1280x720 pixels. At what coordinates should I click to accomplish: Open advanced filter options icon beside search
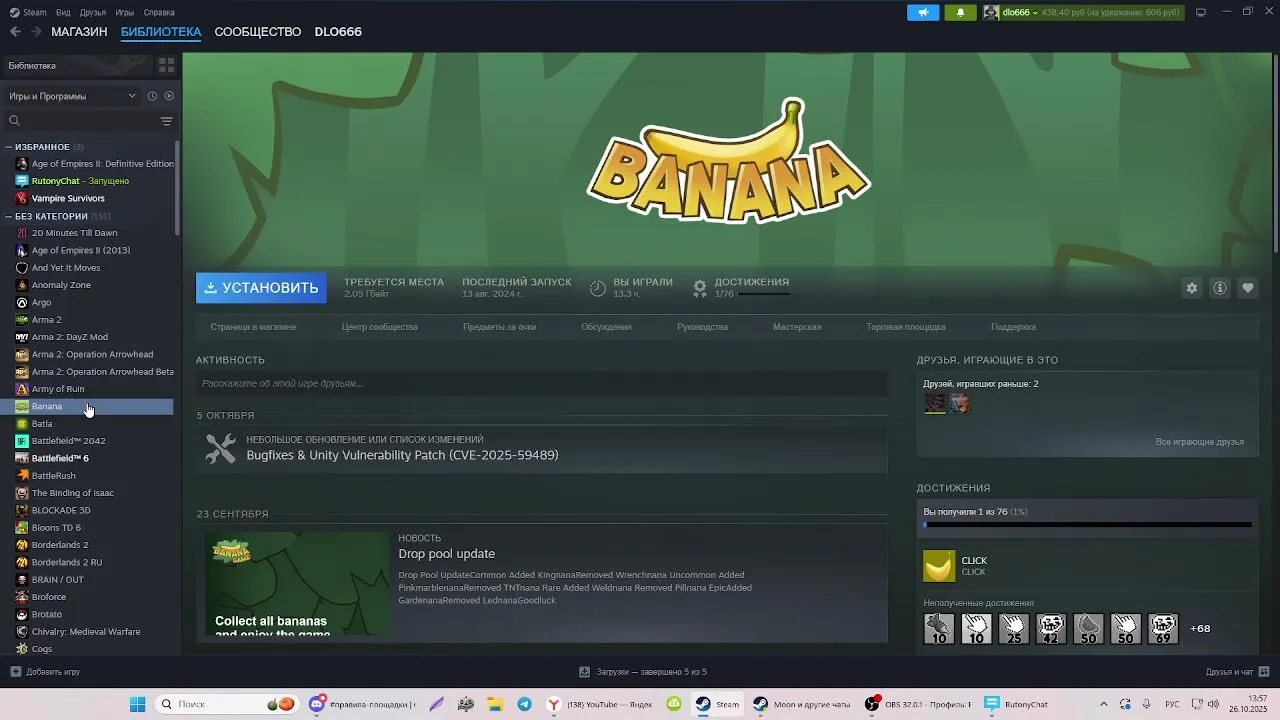[166, 121]
